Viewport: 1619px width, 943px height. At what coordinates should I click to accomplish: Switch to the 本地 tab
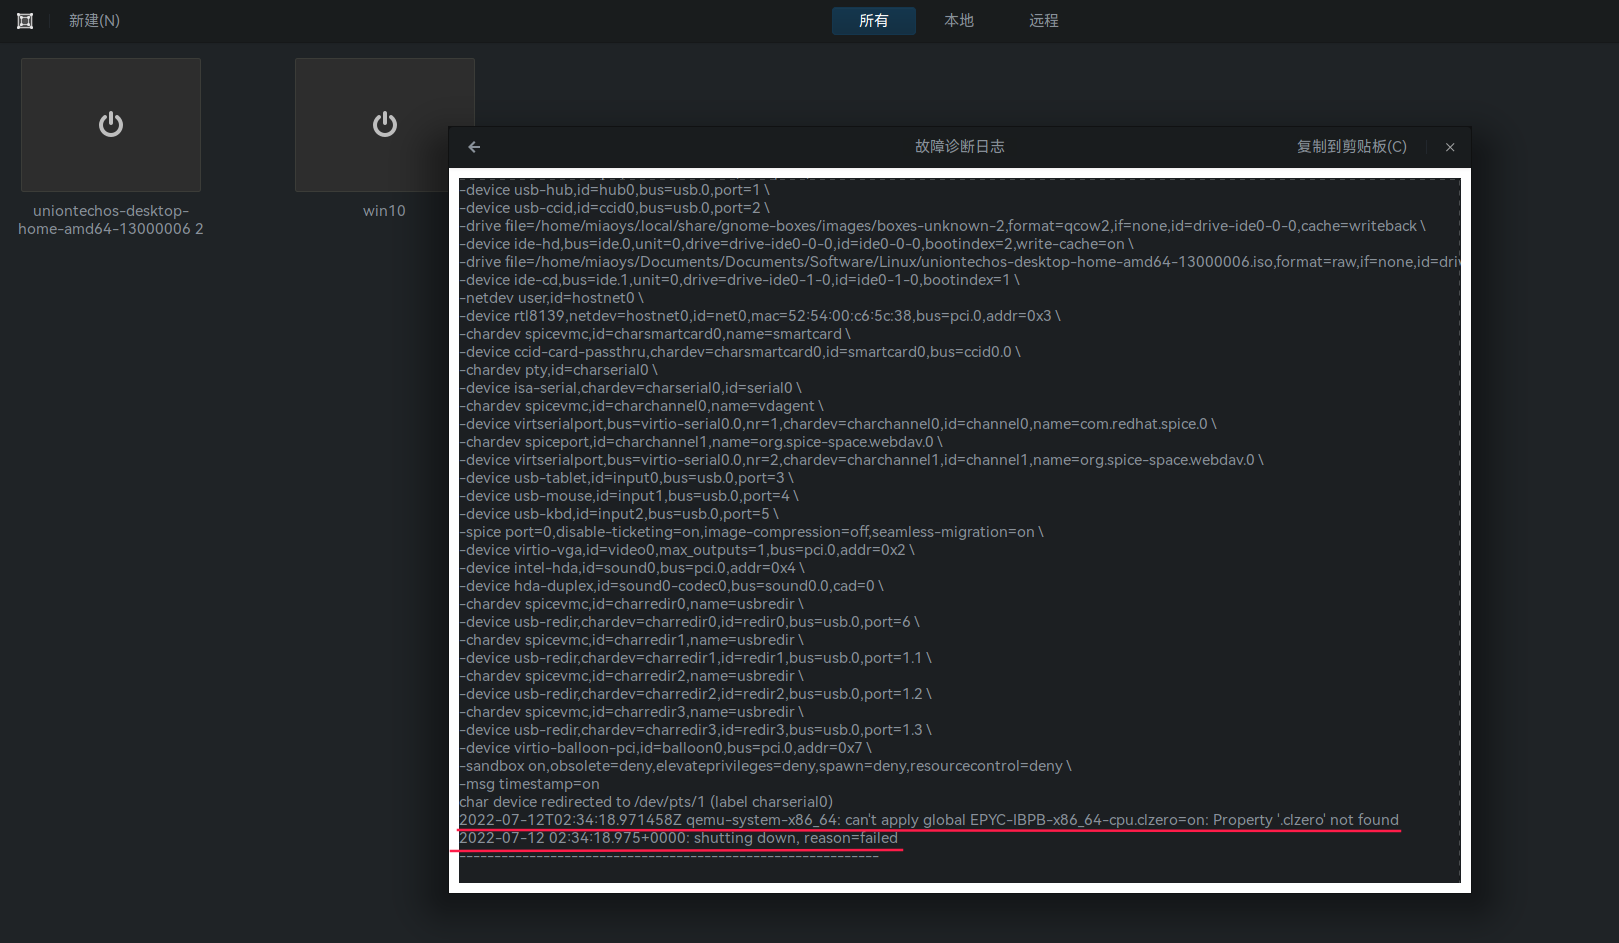coord(958,21)
